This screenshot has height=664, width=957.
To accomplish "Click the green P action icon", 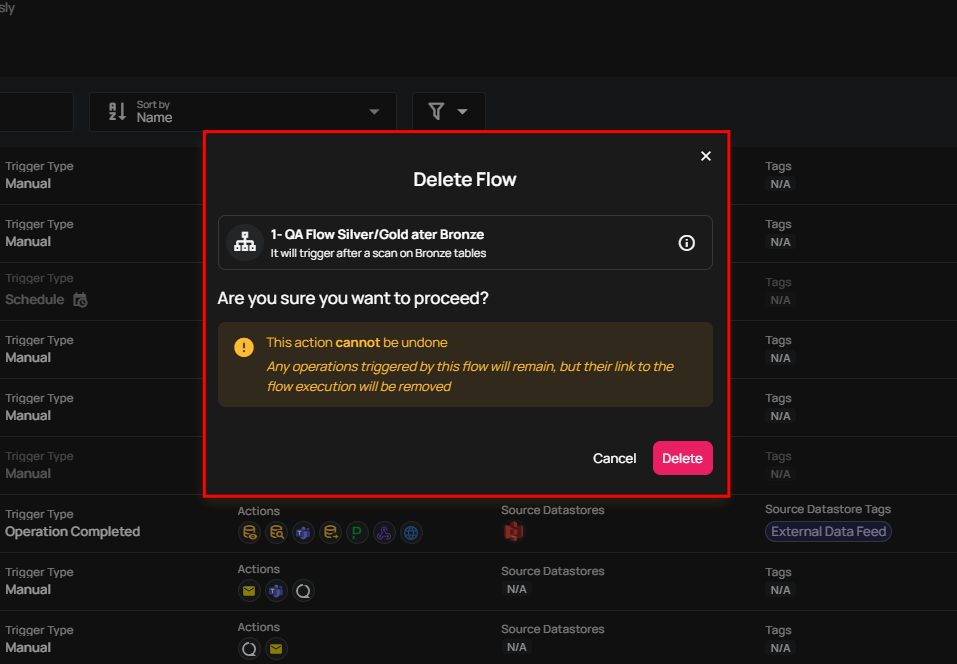I will [358, 533].
